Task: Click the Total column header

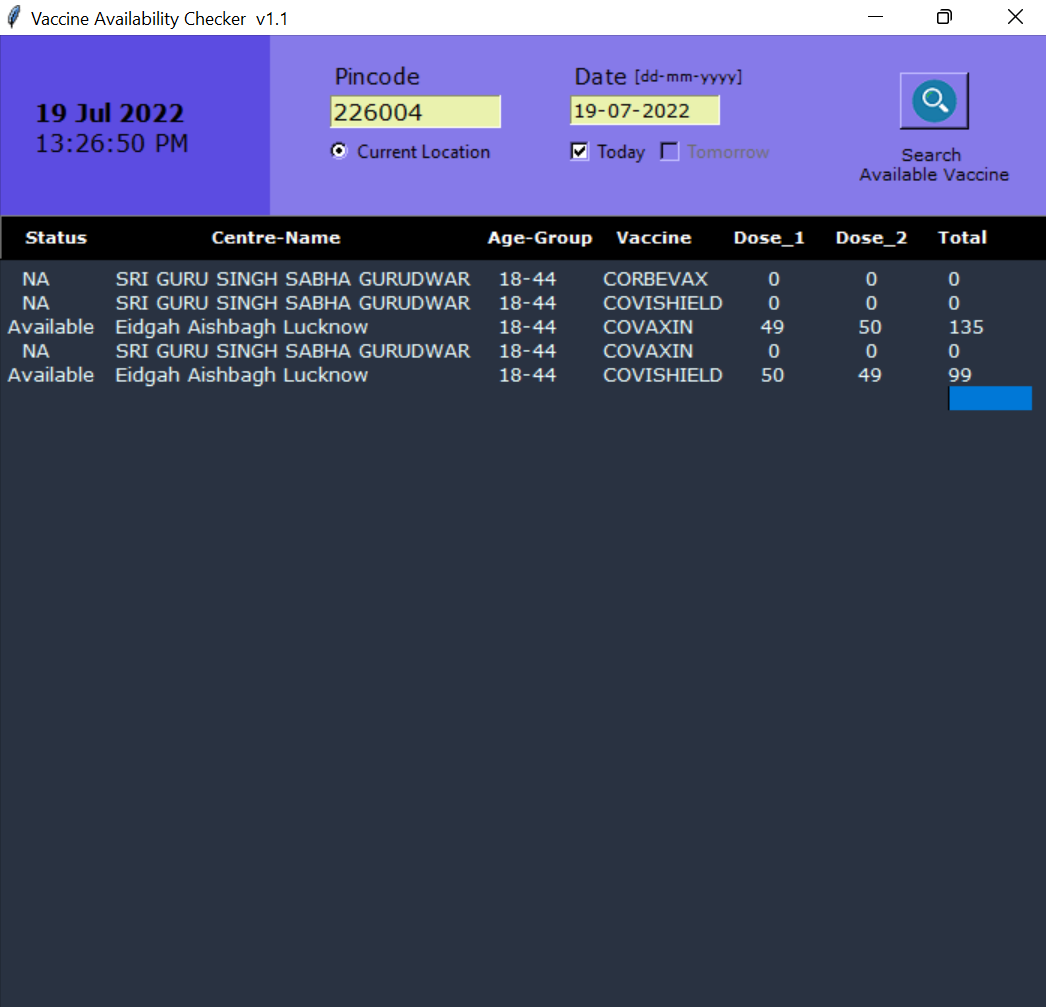Action: click(962, 238)
